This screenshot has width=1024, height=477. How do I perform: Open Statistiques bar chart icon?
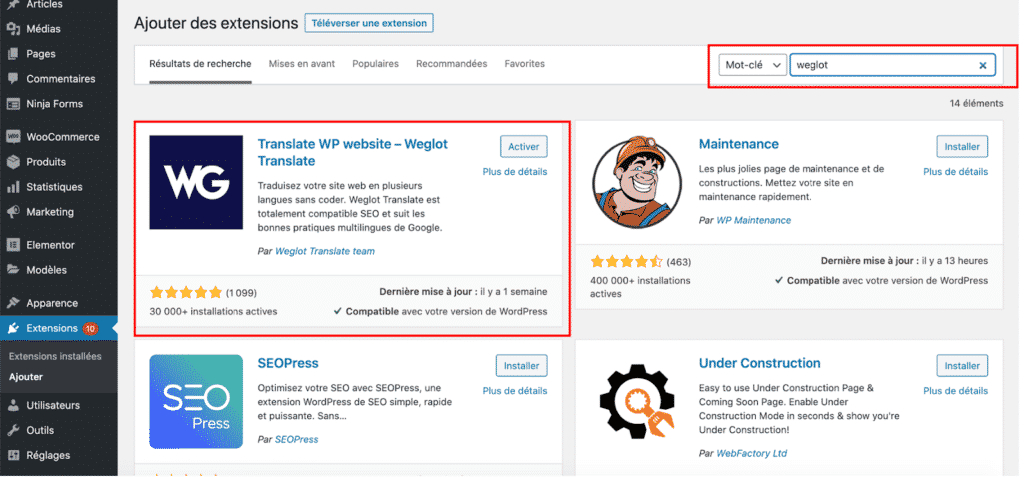[x=14, y=187]
